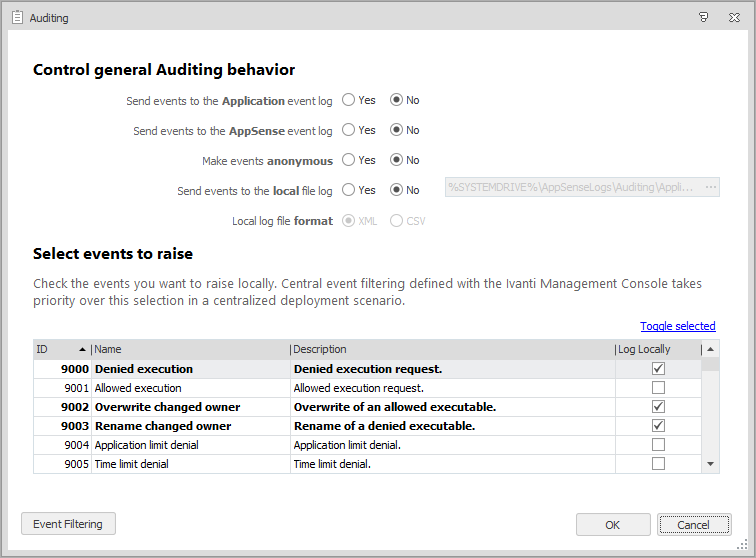
Task: Select Yes for AppSense event log
Action: (x=349, y=130)
